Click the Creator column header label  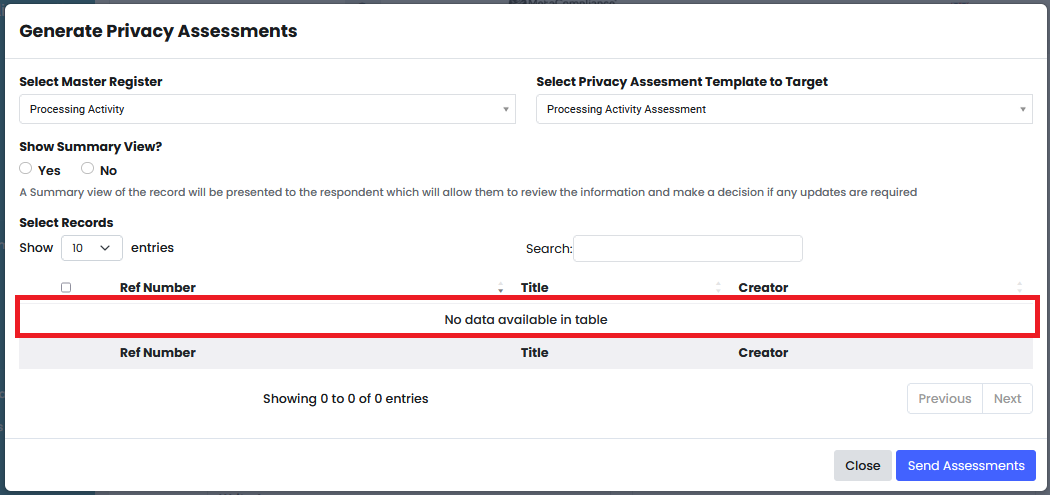point(763,287)
